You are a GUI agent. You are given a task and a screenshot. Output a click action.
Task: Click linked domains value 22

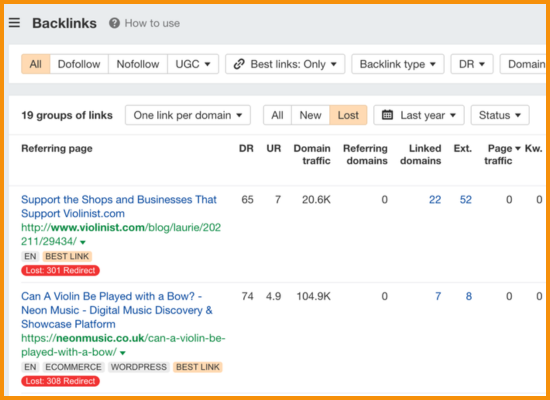pyautogui.click(x=435, y=200)
